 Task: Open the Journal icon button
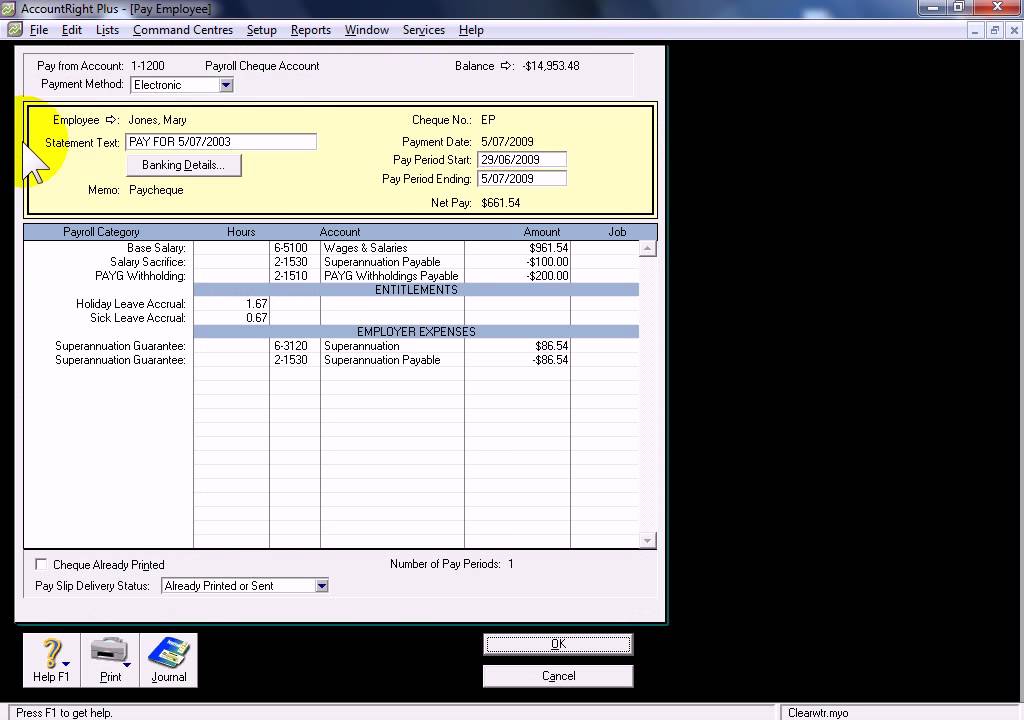(168, 660)
